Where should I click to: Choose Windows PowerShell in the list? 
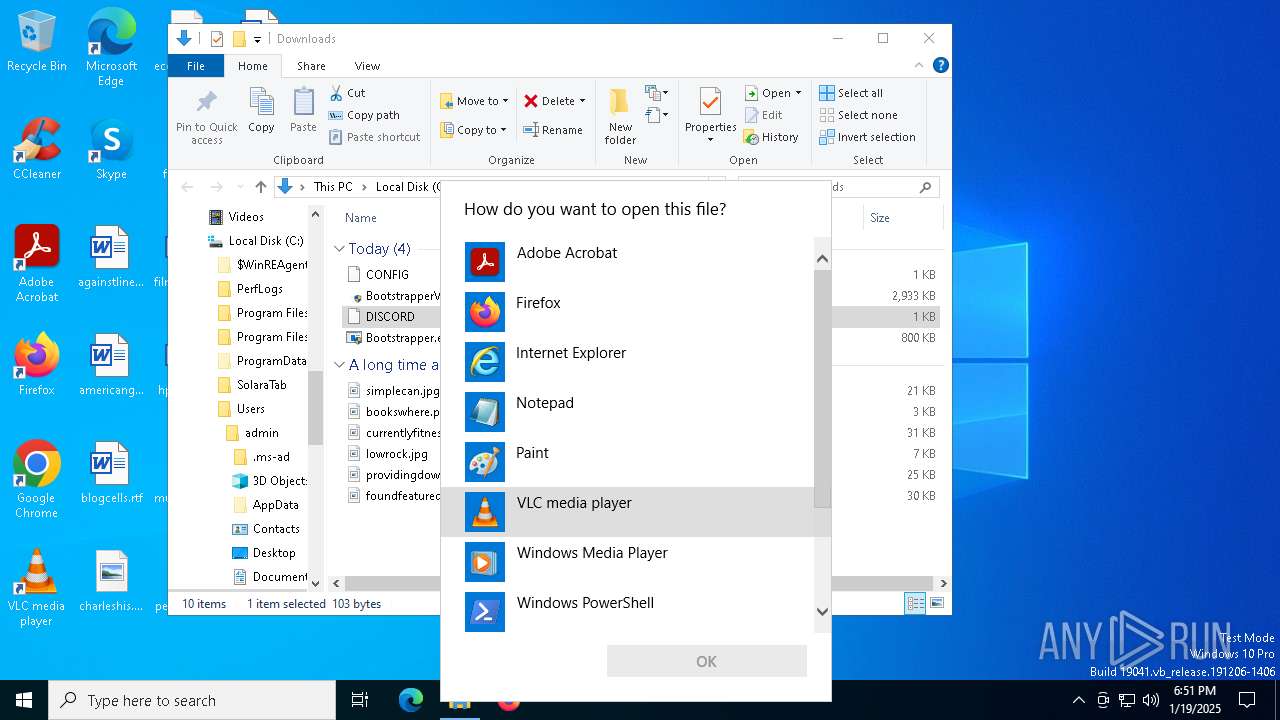[x=628, y=612]
